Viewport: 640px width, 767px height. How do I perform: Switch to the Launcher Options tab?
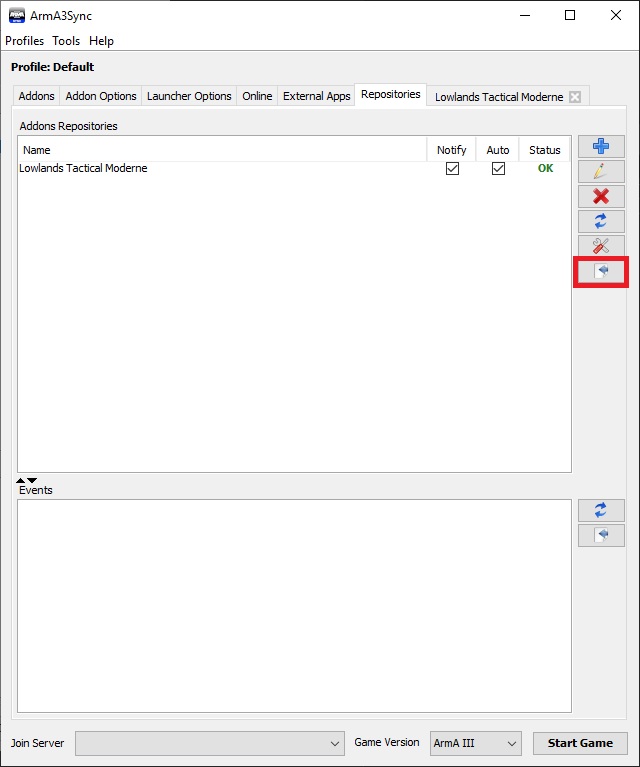tap(189, 96)
